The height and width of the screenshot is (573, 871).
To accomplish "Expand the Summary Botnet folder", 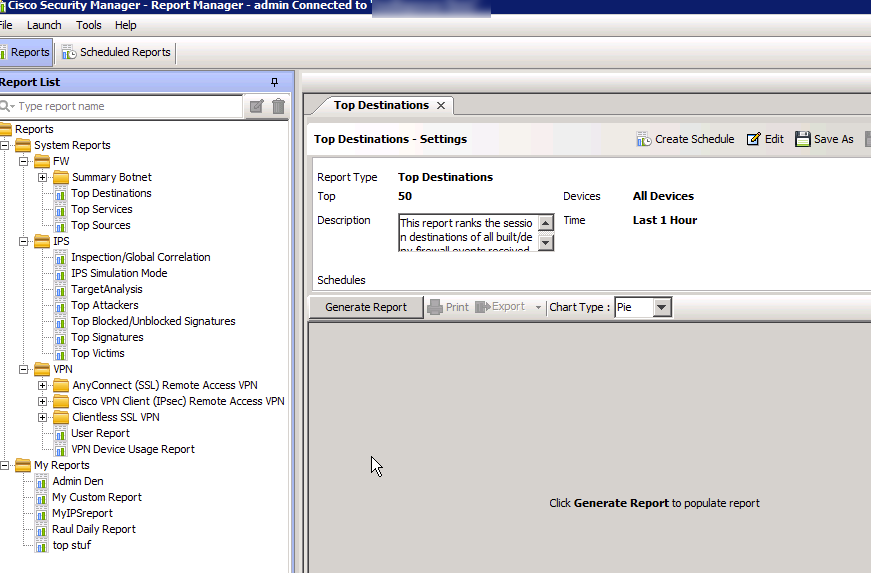I will tap(43, 177).
